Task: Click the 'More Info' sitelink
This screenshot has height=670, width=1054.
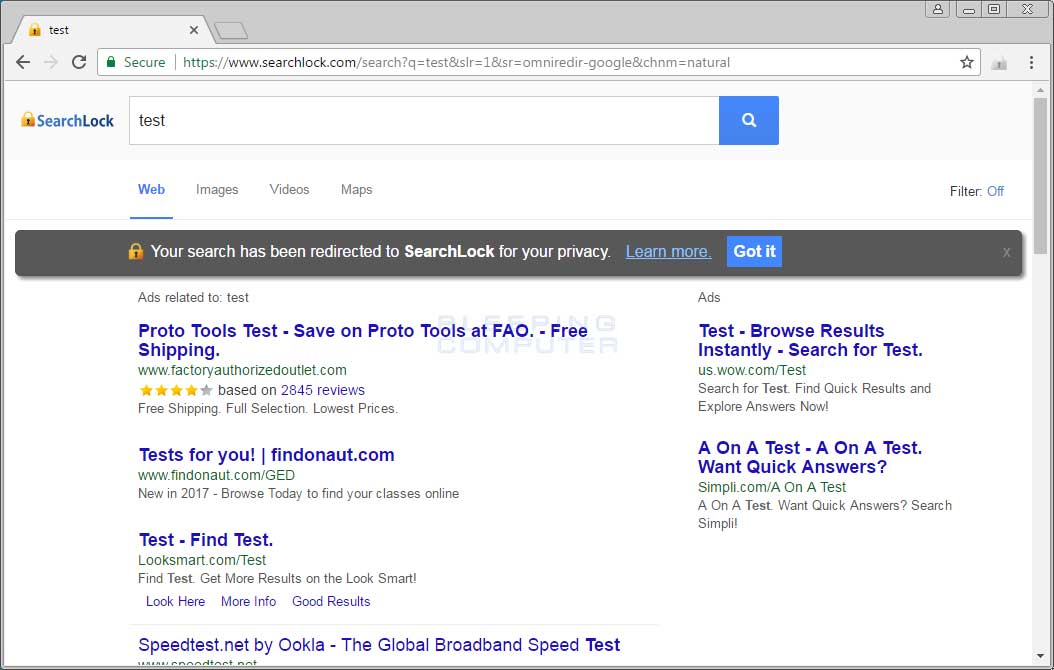Action: click(249, 601)
